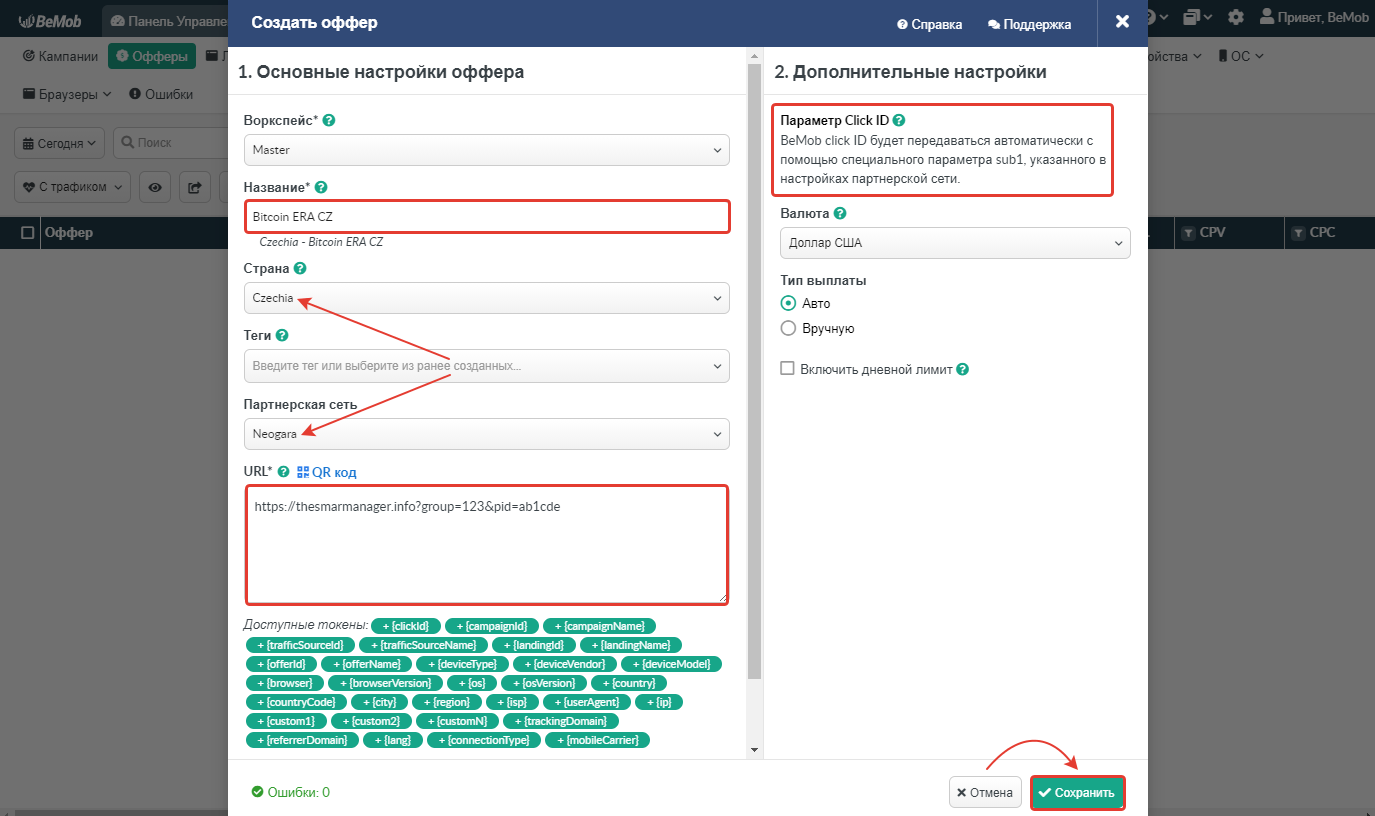The height and width of the screenshot is (816, 1375).
Task: Select Вручную payout type
Action: [788, 328]
